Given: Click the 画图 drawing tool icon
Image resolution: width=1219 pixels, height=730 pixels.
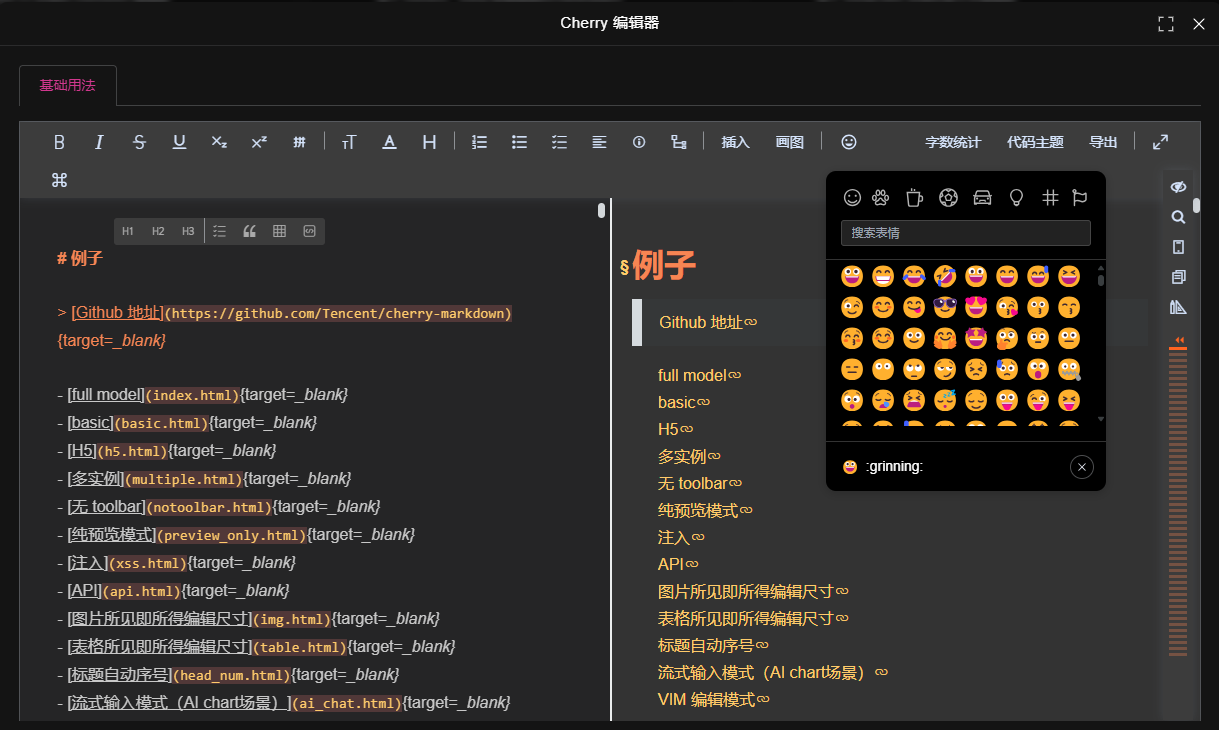Looking at the screenshot, I should coord(790,141).
